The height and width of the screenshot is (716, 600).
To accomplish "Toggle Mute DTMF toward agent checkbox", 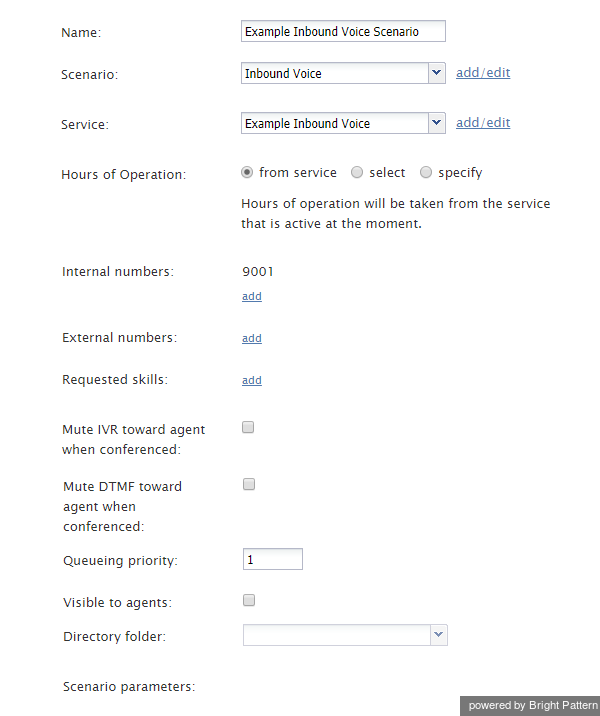I will click(249, 484).
